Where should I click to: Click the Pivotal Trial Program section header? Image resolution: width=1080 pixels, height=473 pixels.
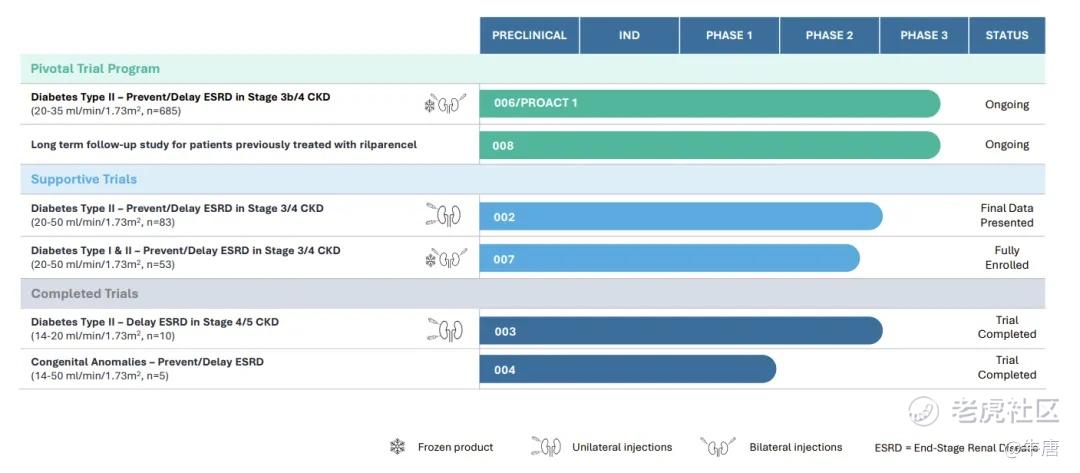click(x=95, y=69)
